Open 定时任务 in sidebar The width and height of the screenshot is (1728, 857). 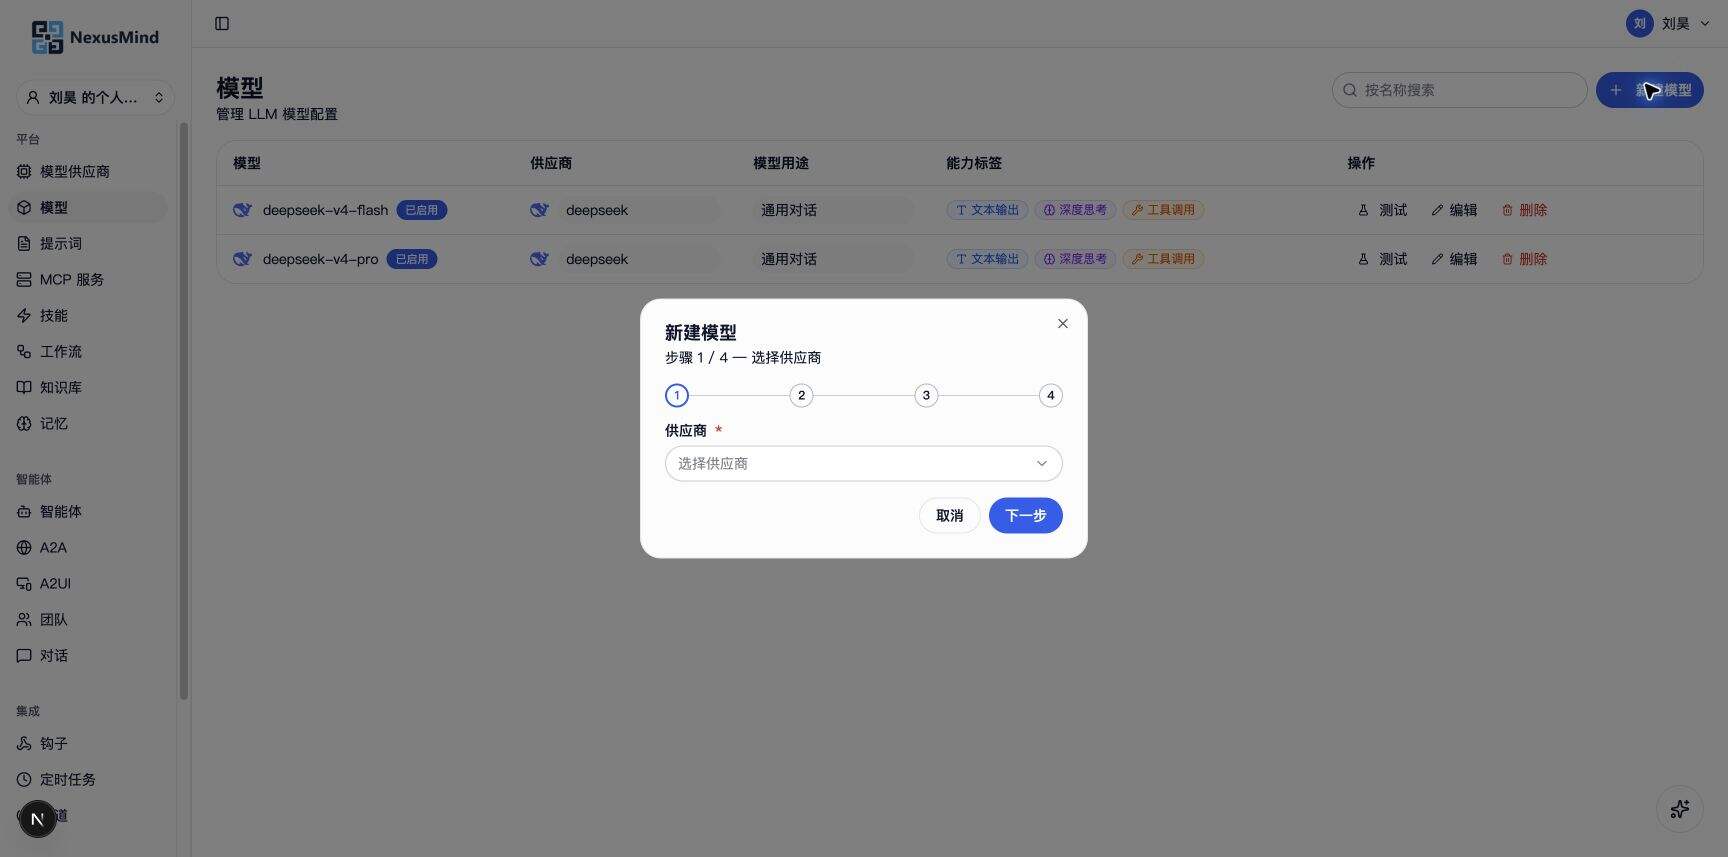[x=88, y=779]
